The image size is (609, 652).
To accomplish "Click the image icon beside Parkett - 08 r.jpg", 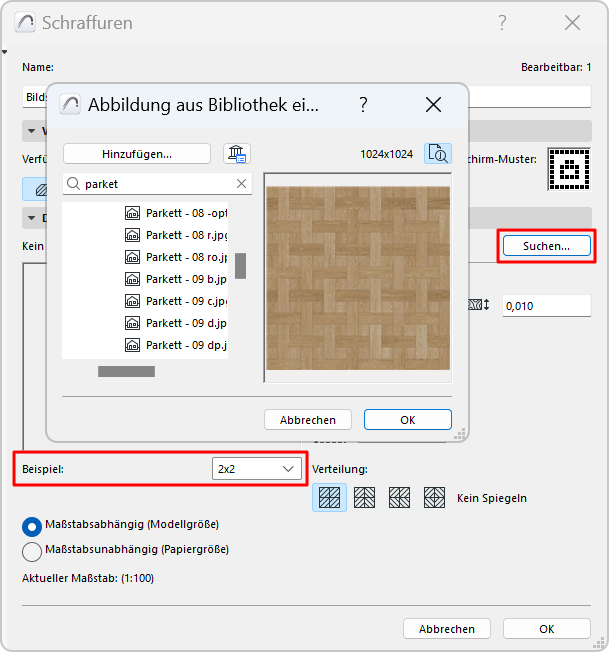I will click(132, 235).
